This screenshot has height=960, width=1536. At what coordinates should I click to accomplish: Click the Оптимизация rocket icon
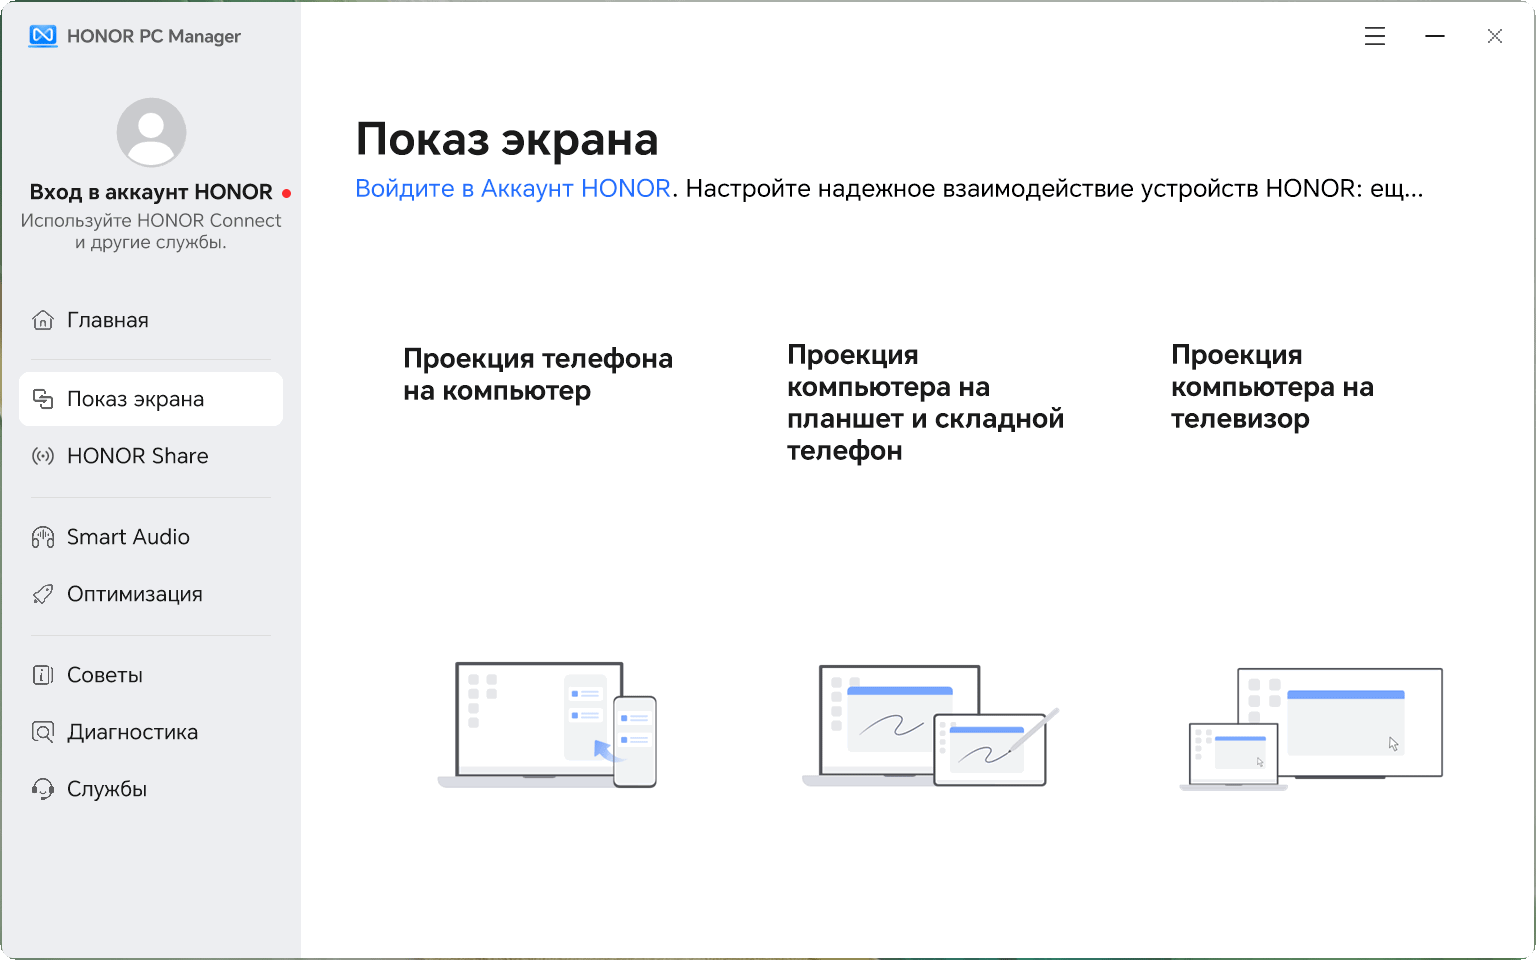click(43, 594)
